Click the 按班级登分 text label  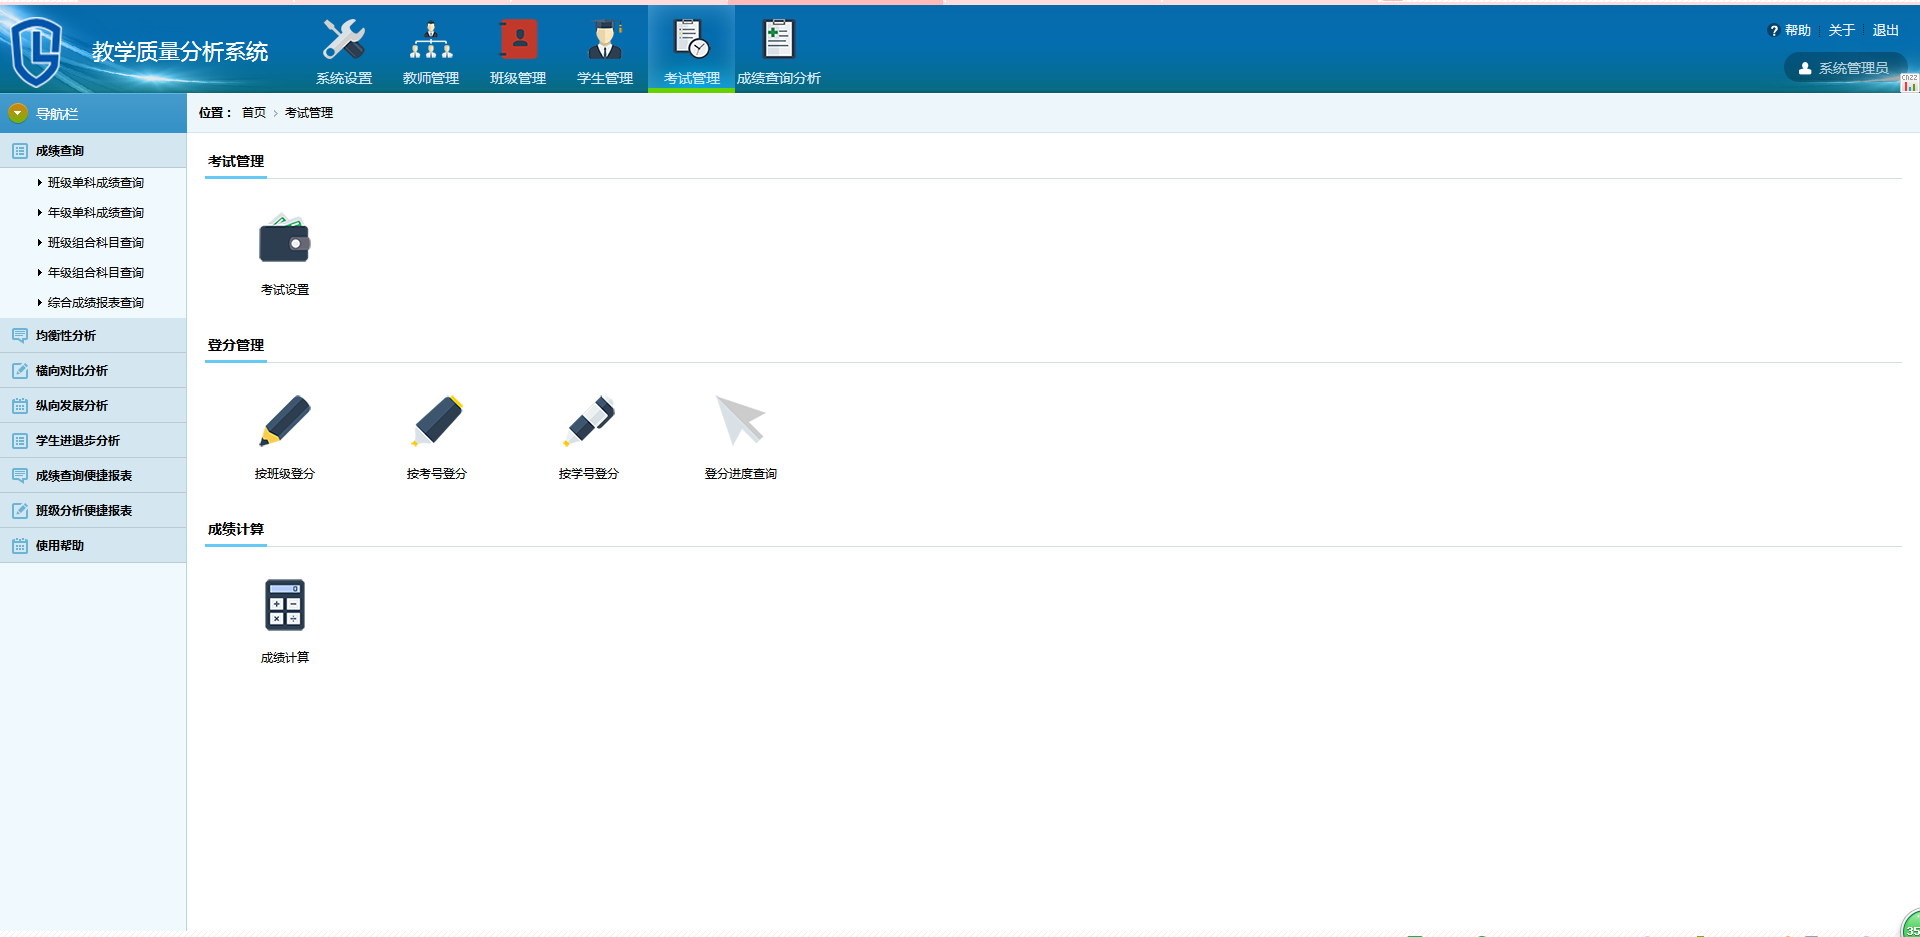point(285,474)
